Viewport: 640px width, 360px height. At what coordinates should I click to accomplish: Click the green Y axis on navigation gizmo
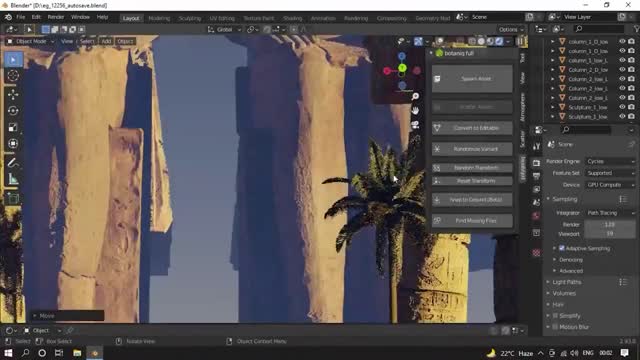coord(402,68)
